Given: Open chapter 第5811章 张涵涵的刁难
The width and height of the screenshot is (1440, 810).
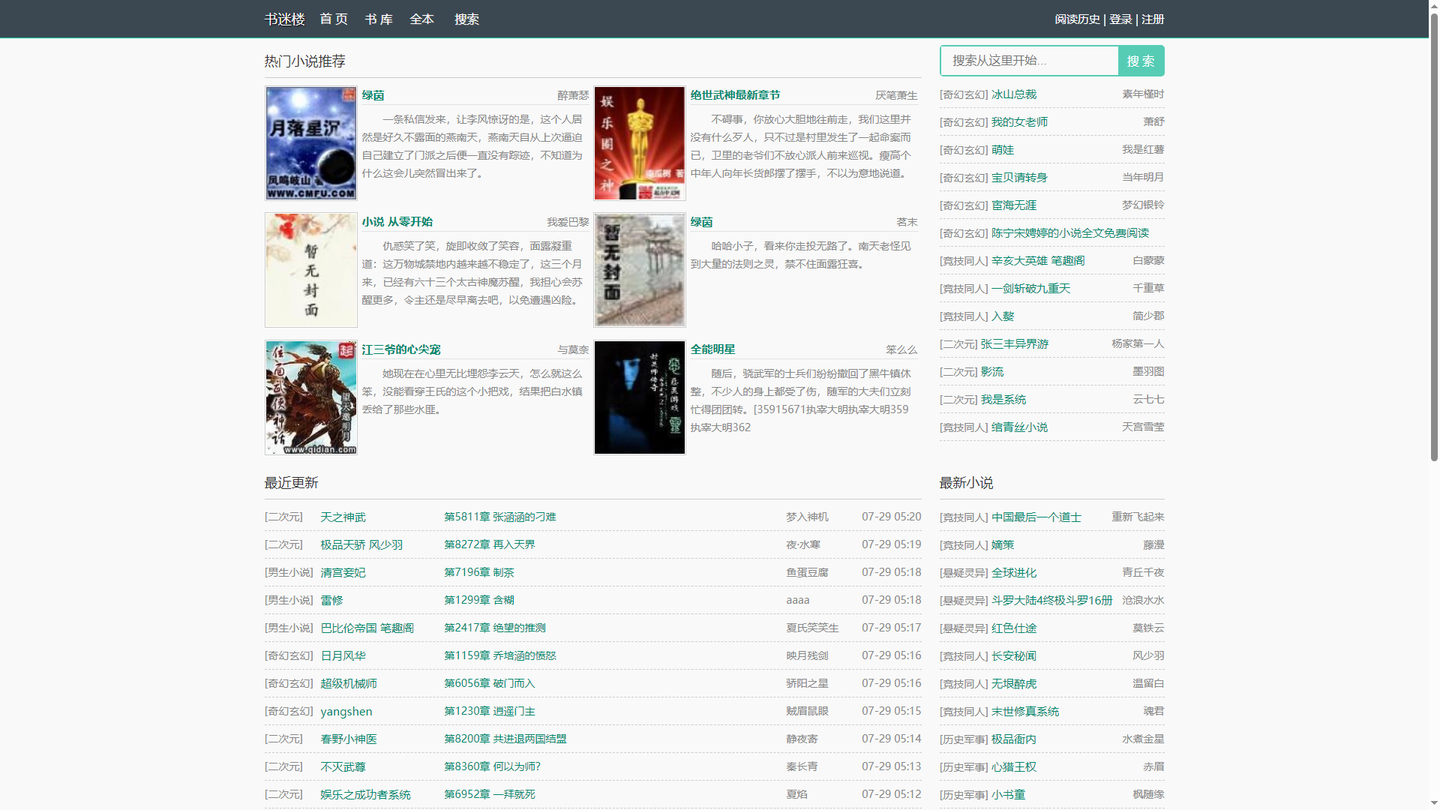Looking at the screenshot, I should click(x=500, y=517).
